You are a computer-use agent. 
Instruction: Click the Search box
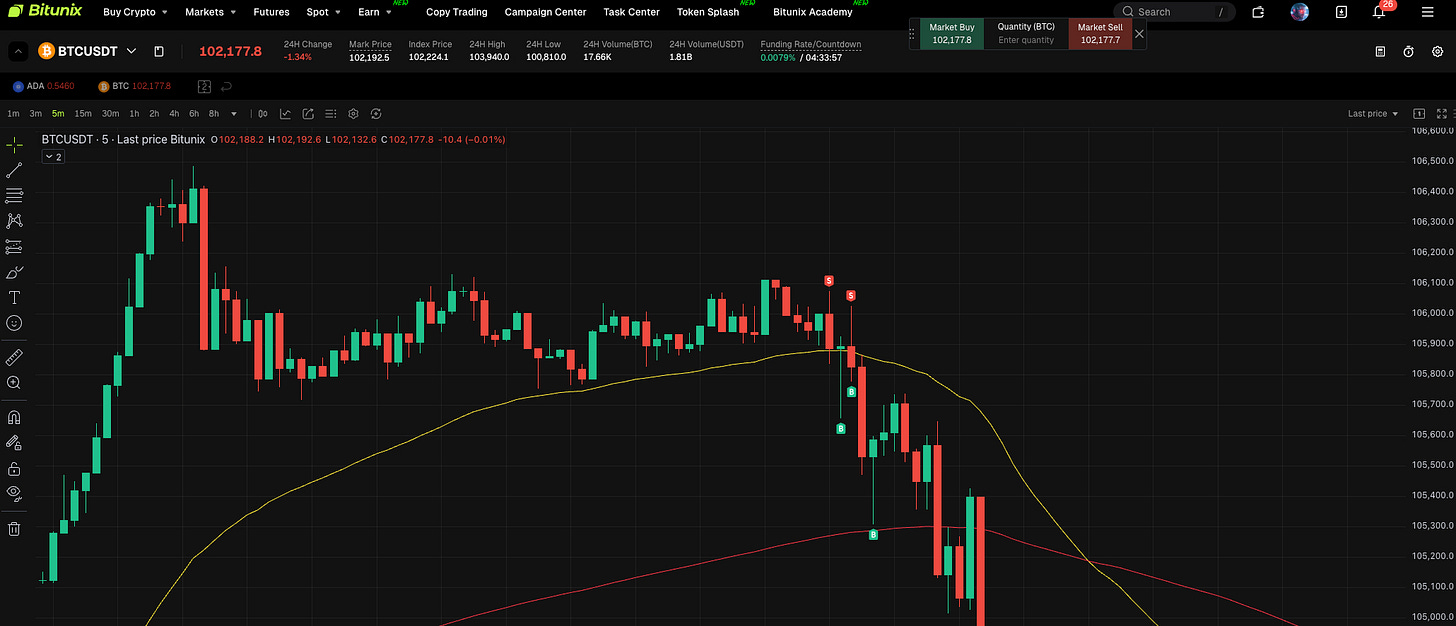click(1174, 12)
